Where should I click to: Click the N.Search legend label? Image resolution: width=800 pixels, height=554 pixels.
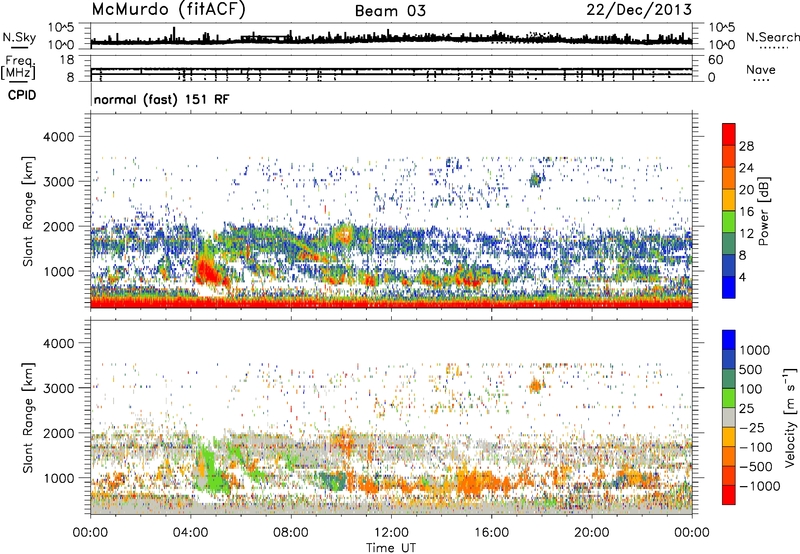click(773, 37)
